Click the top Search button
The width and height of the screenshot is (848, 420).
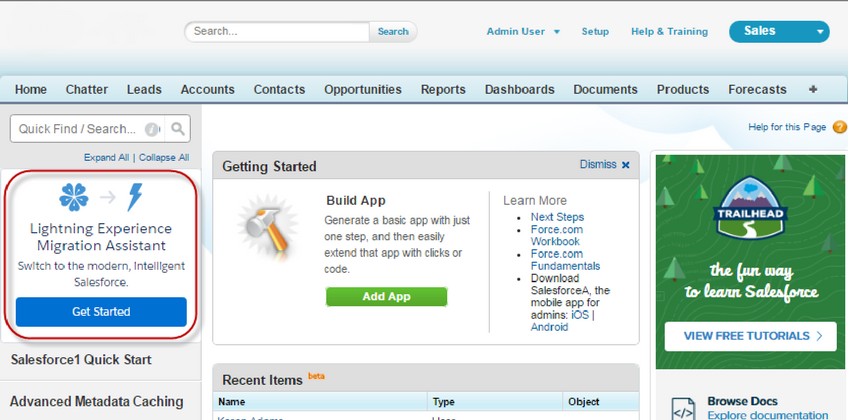tap(393, 31)
